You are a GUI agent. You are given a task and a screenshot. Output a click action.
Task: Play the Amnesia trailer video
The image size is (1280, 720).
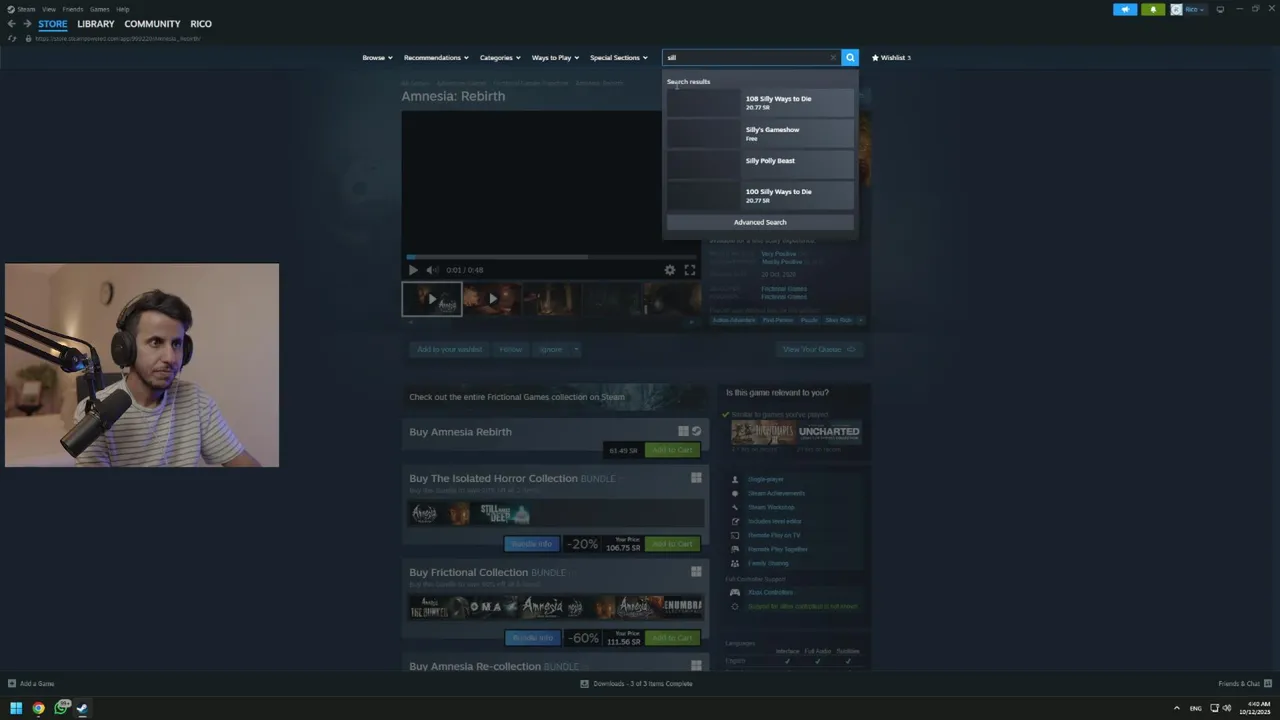click(413, 270)
